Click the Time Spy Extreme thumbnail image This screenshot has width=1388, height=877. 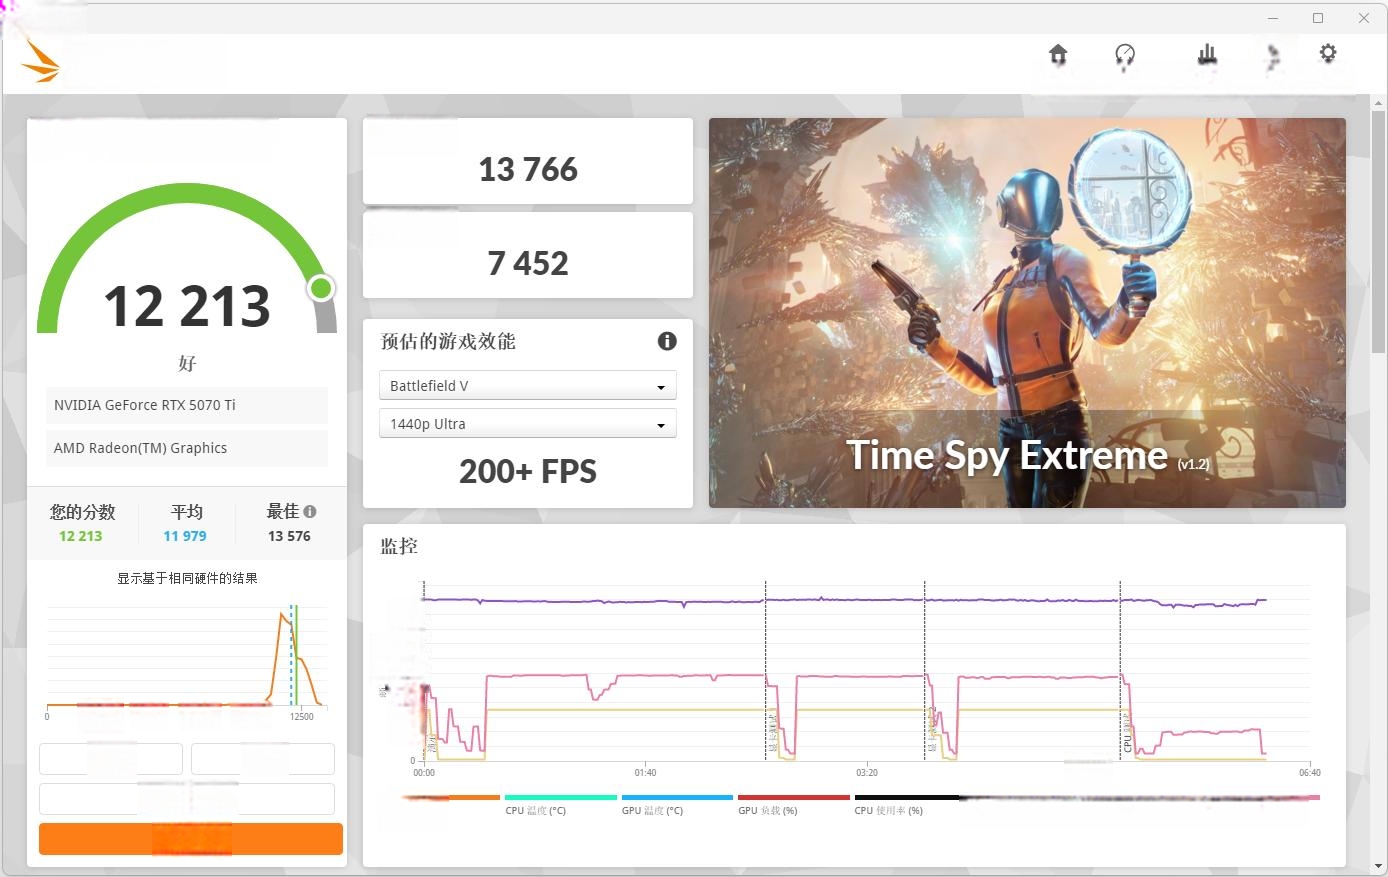pyautogui.click(x=1027, y=313)
